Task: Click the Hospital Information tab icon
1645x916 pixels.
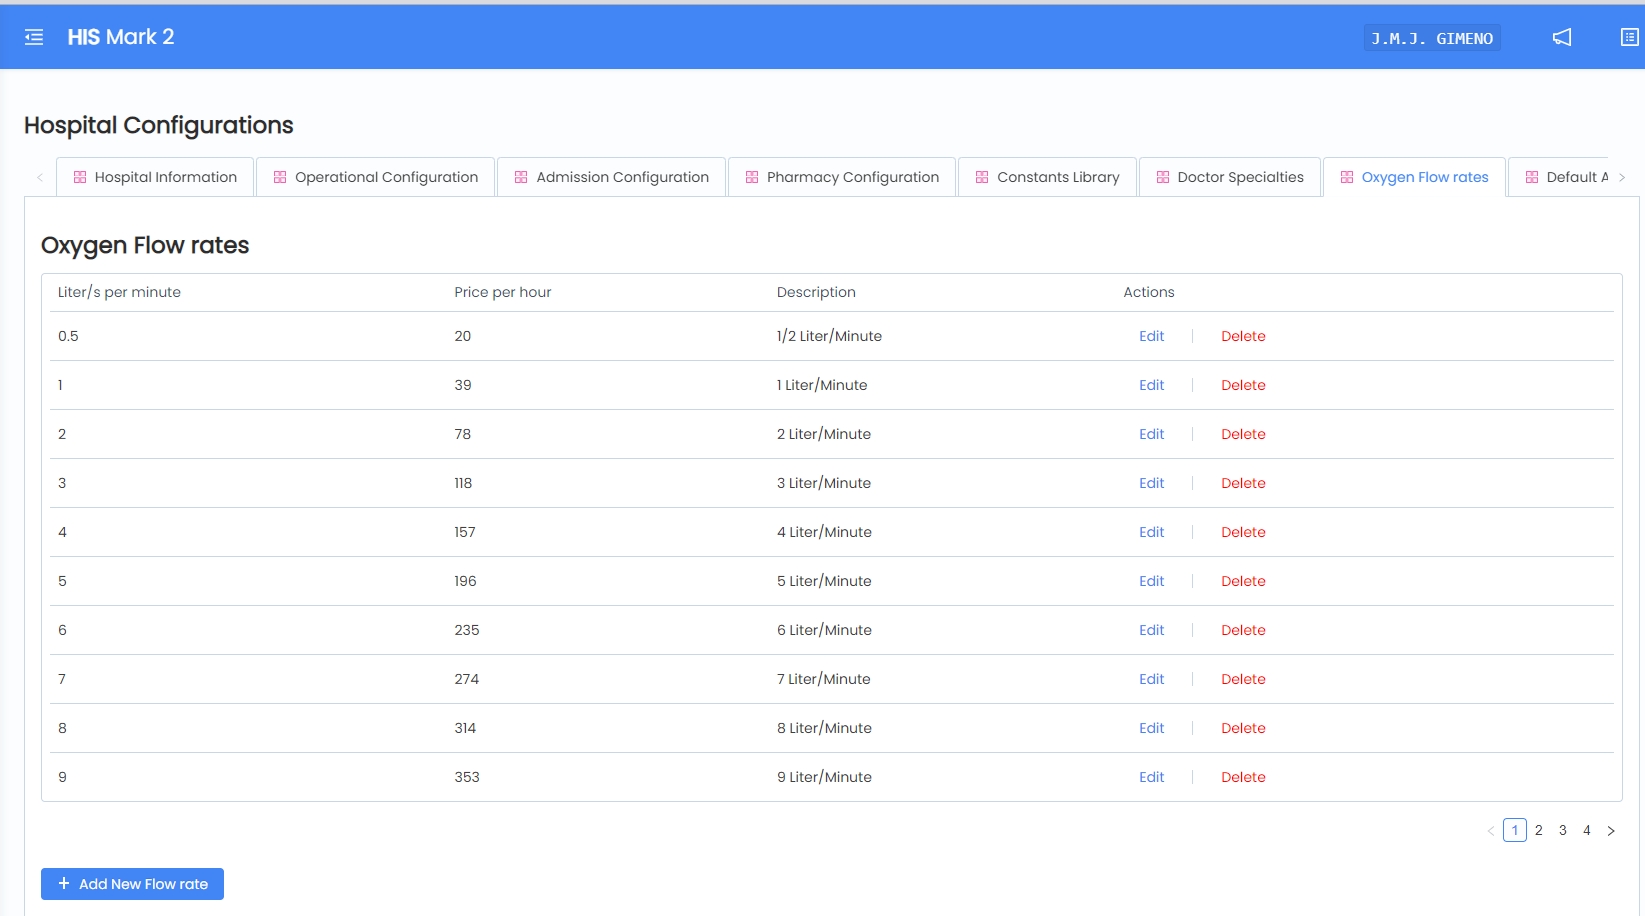Action: tap(80, 177)
